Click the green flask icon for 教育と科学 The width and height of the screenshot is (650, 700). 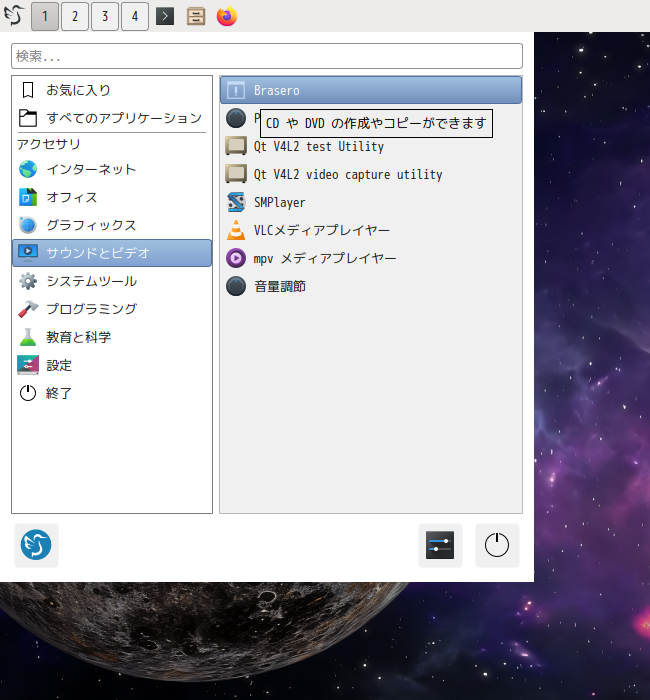(28, 337)
